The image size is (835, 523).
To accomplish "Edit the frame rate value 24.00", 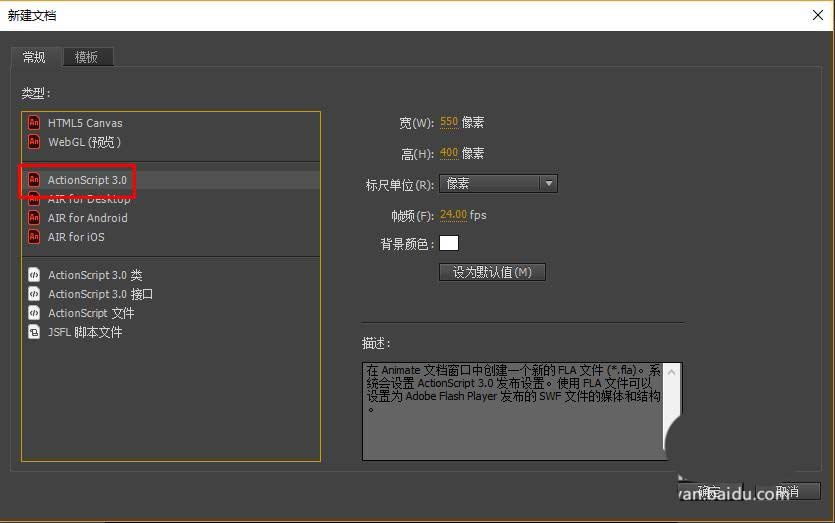I will [453, 215].
